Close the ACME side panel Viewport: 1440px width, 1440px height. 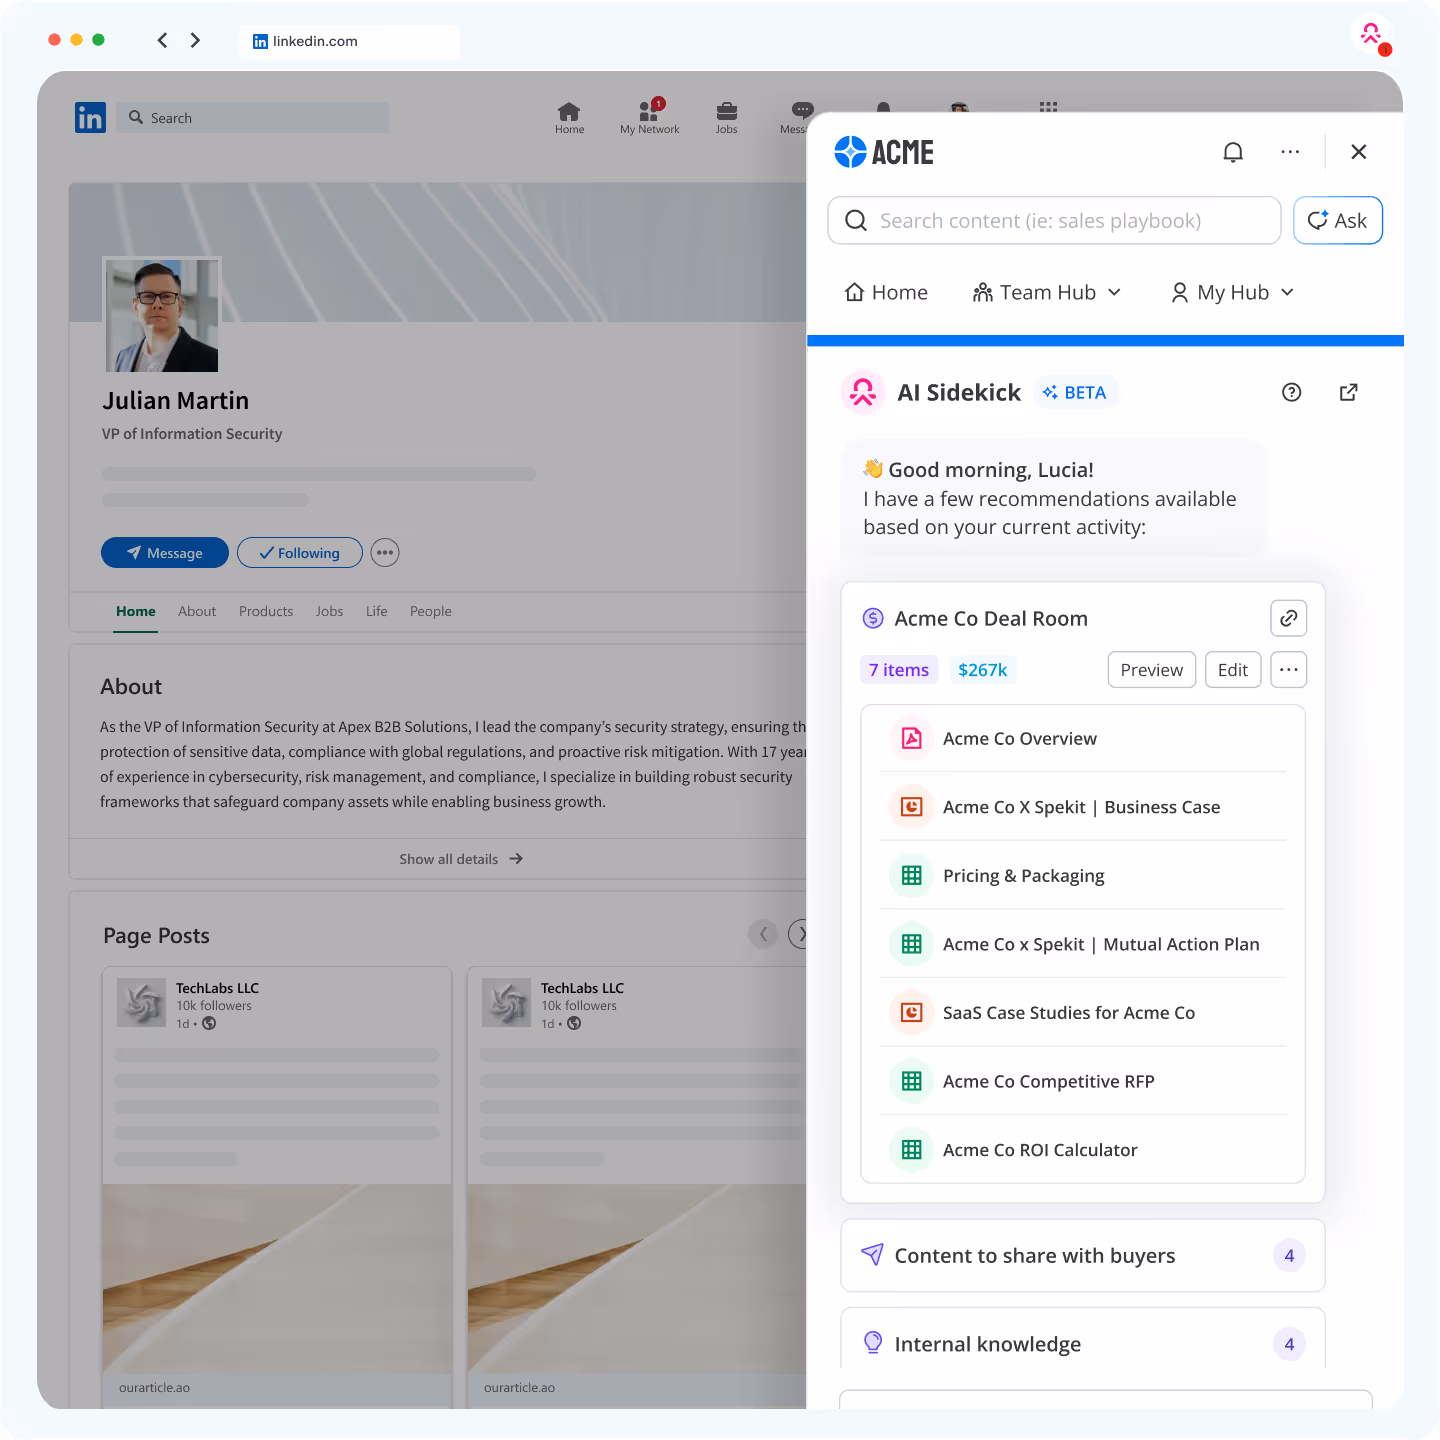pos(1358,152)
